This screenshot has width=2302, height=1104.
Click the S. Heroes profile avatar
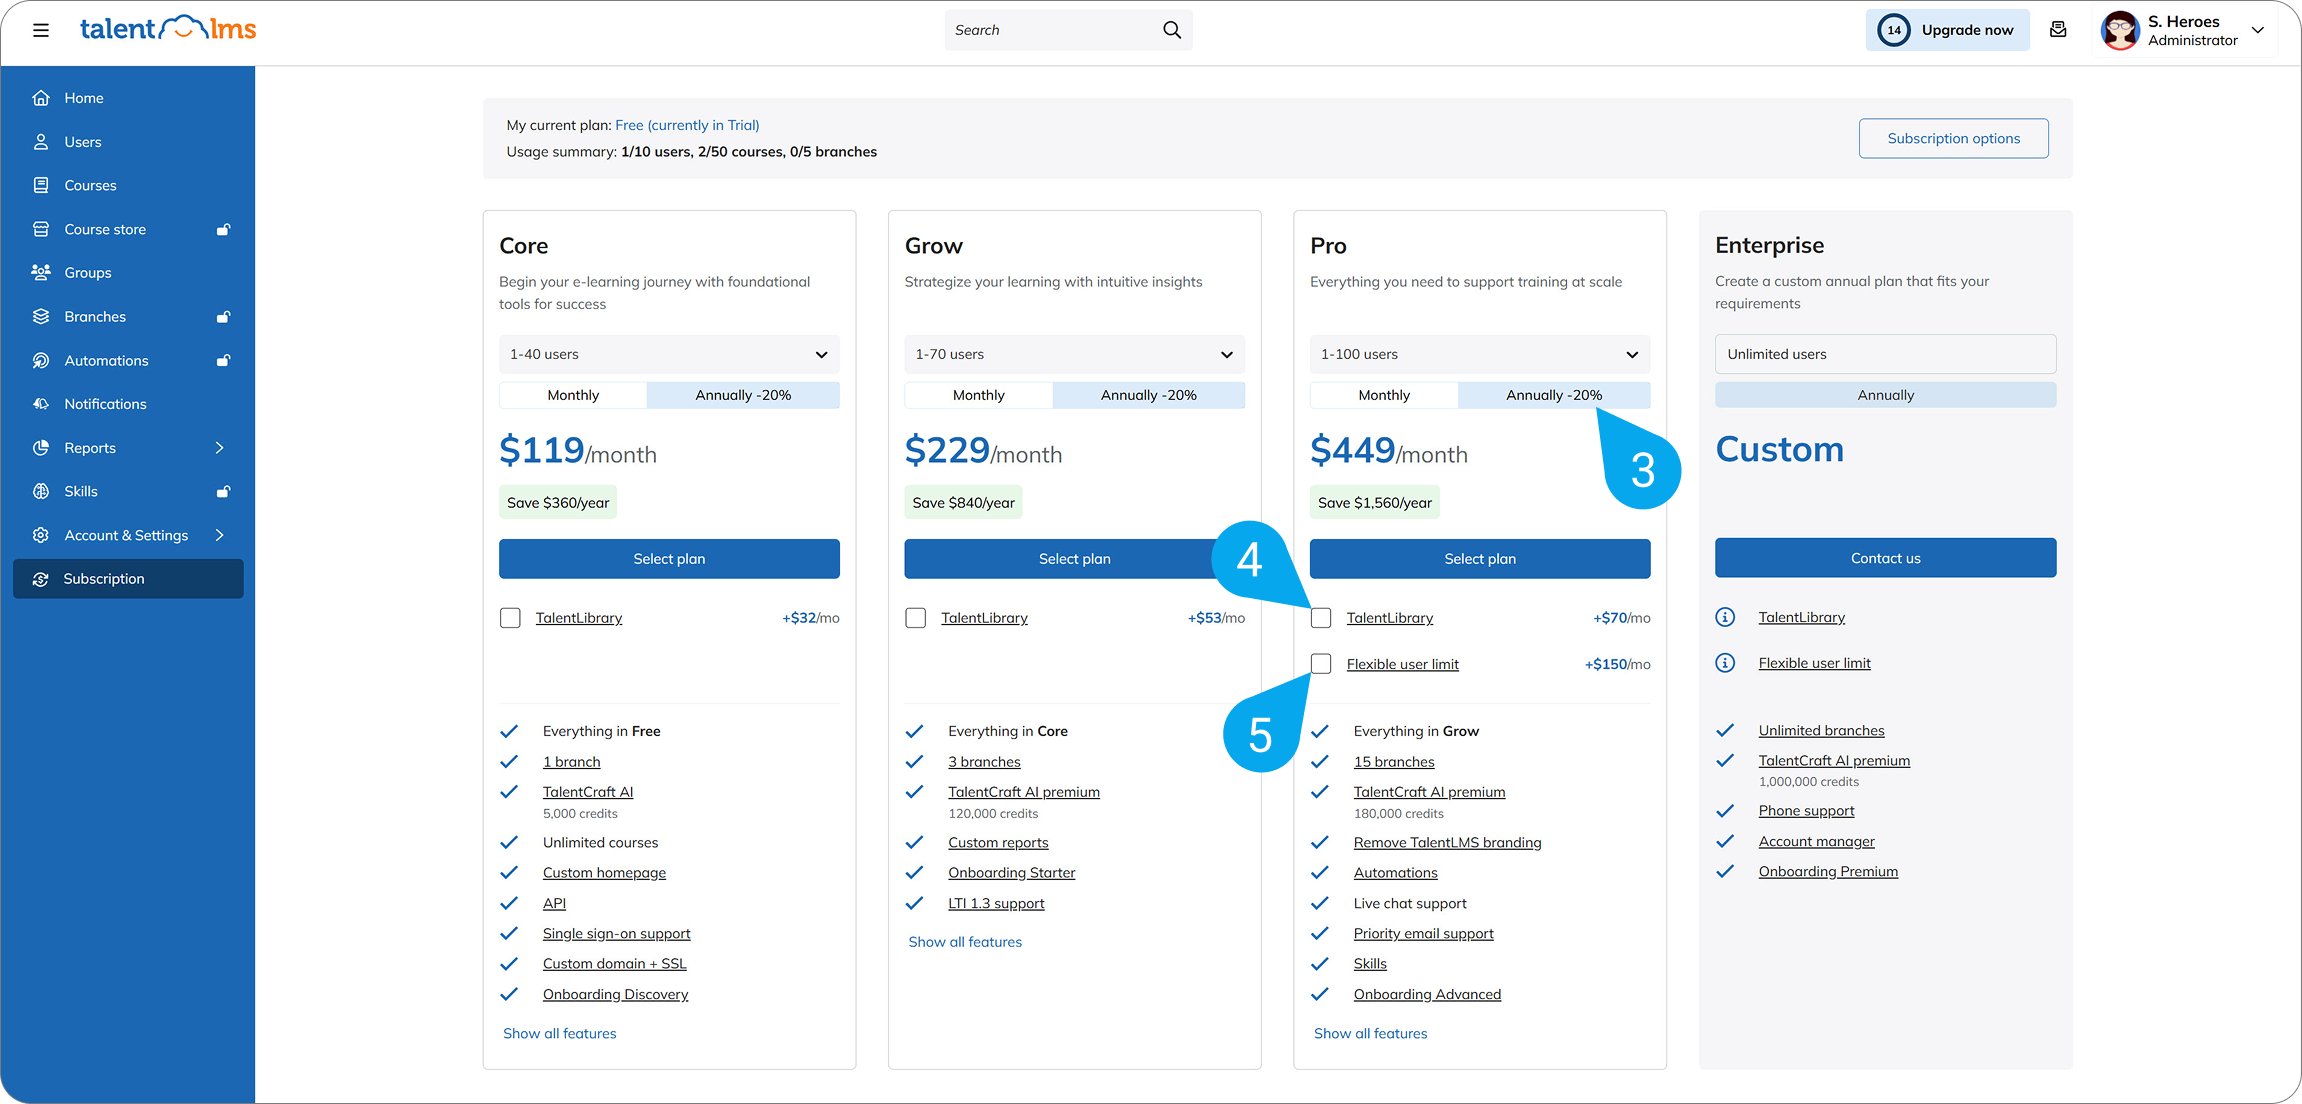(x=2120, y=30)
